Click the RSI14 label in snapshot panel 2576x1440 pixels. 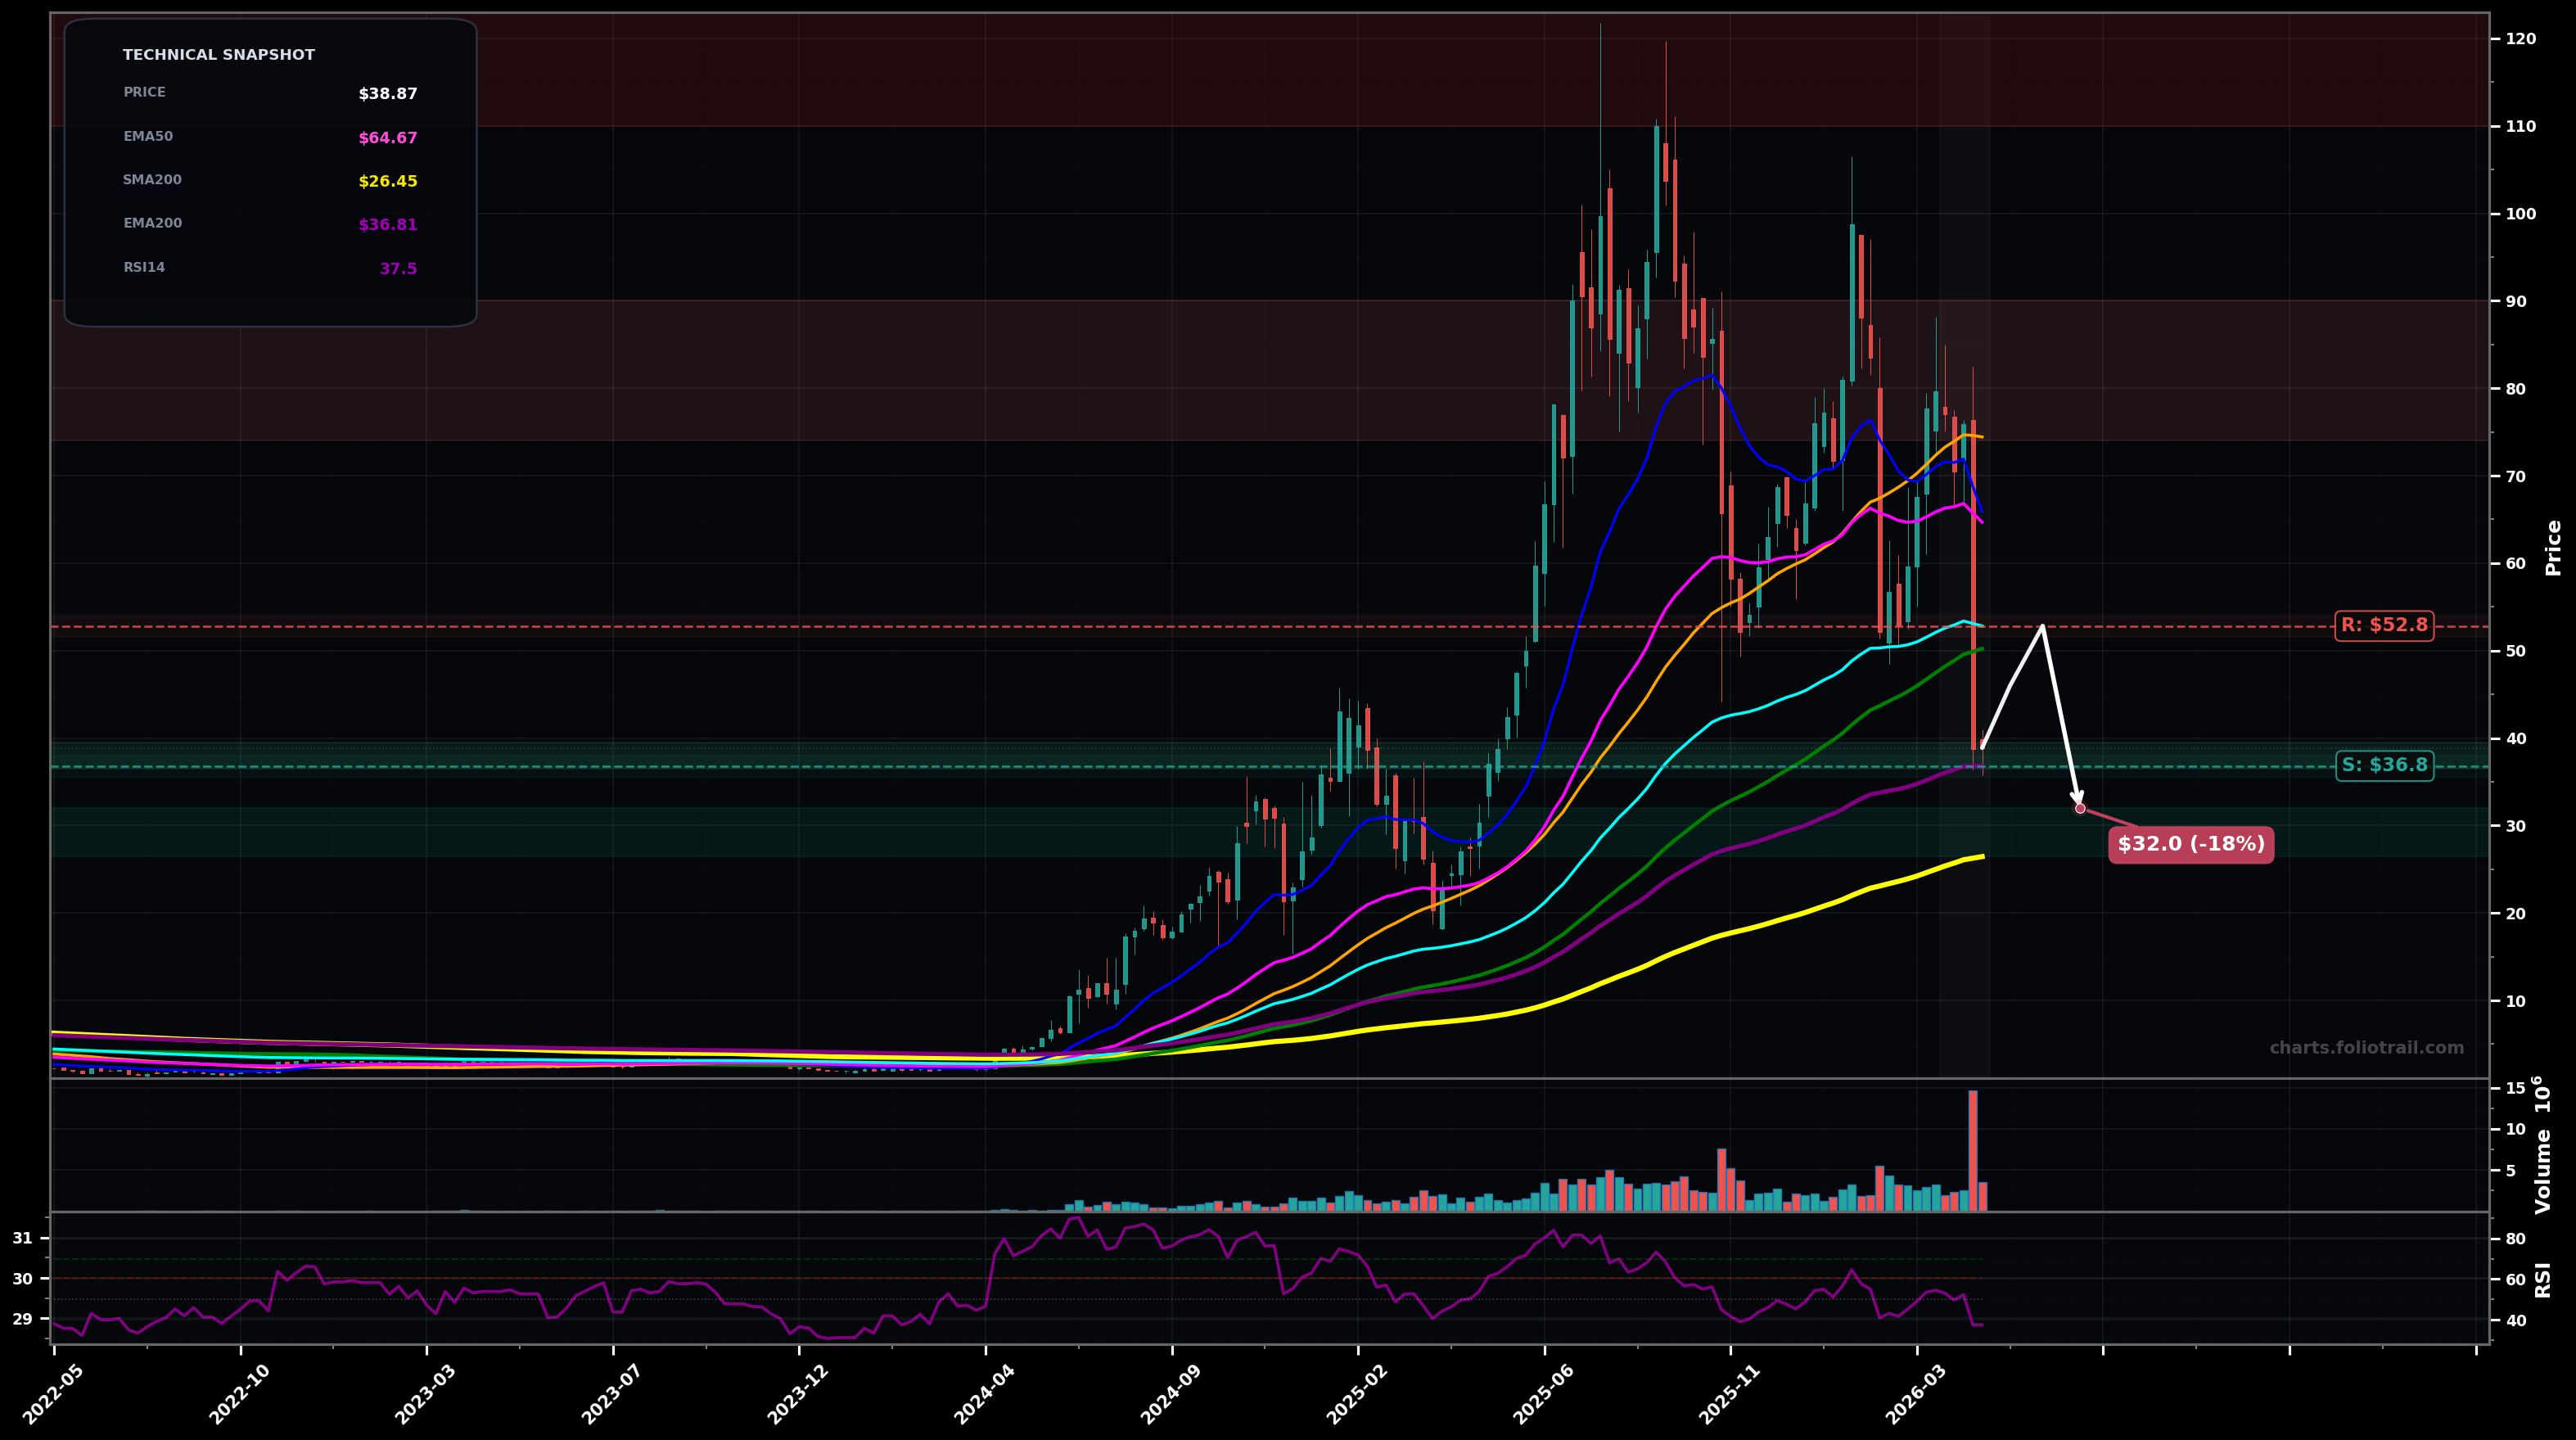tap(144, 267)
